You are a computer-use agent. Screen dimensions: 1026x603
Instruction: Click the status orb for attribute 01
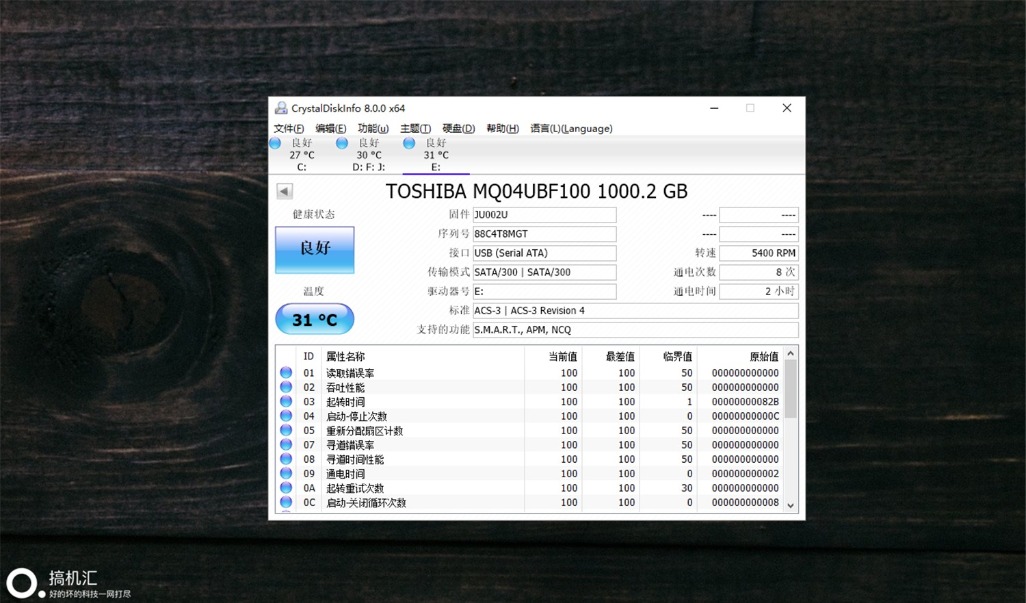point(286,373)
